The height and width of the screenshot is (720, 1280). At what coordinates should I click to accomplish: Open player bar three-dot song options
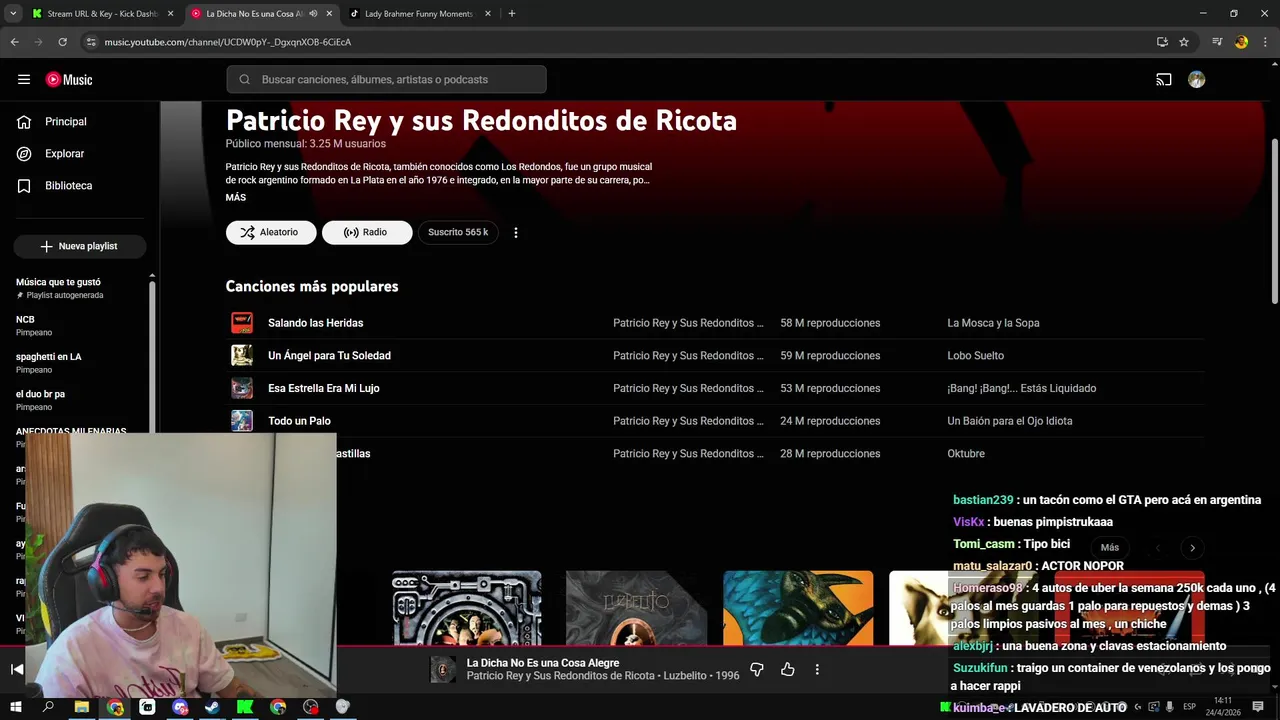click(817, 670)
